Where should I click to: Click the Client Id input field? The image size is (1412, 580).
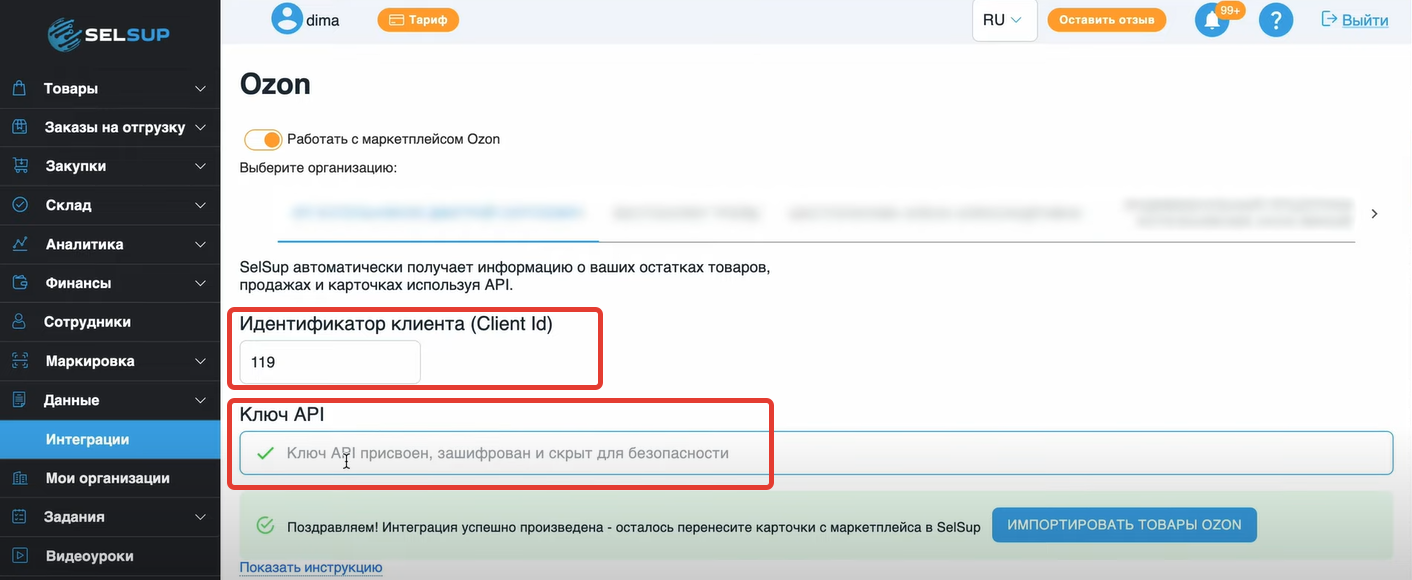pyautogui.click(x=330, y=362)
